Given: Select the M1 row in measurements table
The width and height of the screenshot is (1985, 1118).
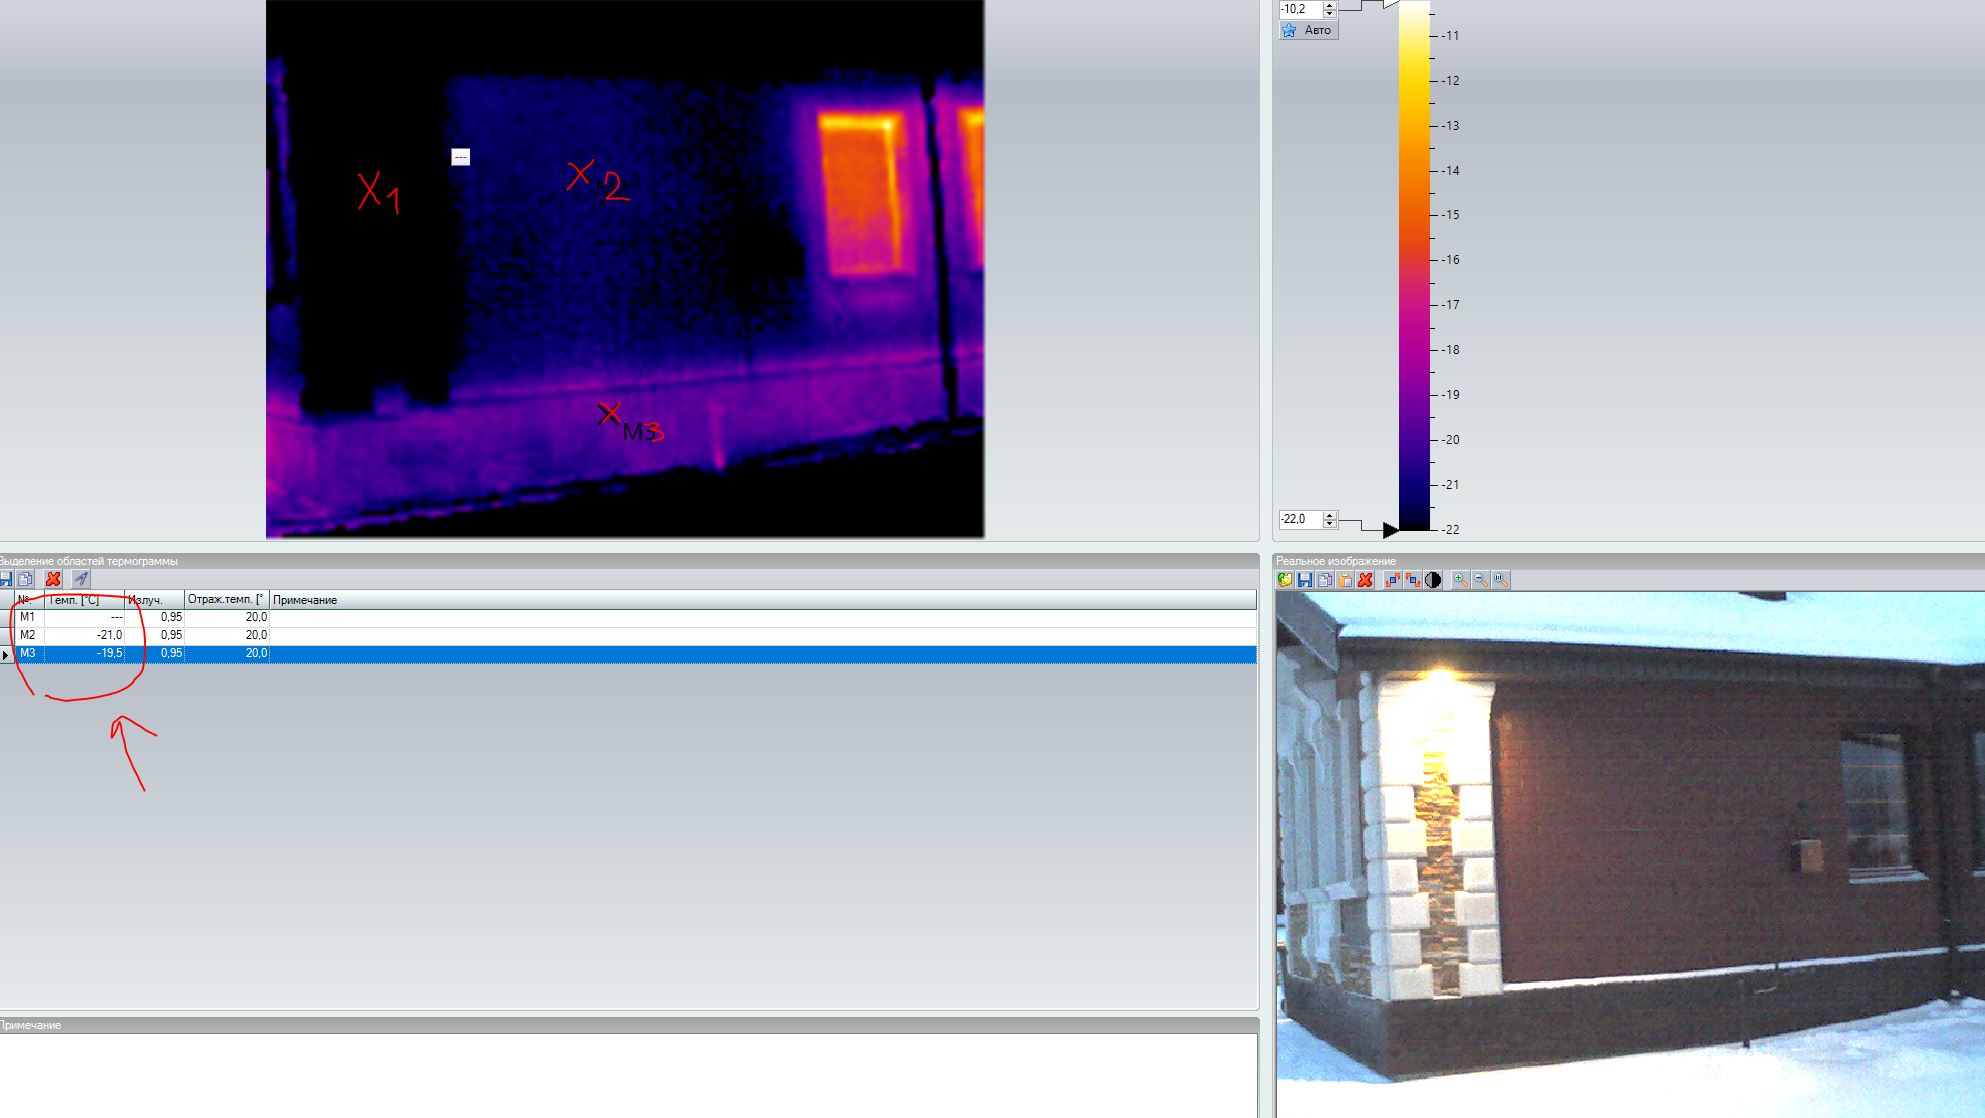Looking at the screenshot, I should [28, 617].
